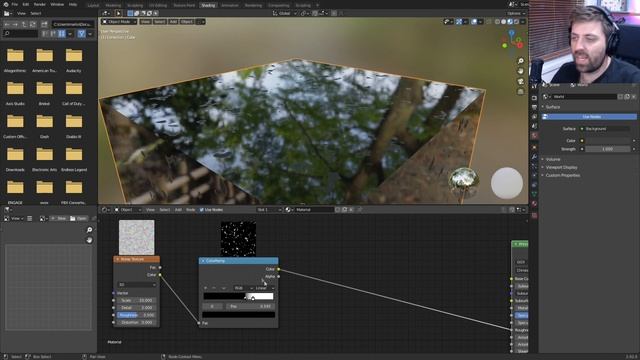Viewport: 640px width, 360px height.
Task: Open the filter settings dropdown arrow
Action: click(x=90, y=33)
